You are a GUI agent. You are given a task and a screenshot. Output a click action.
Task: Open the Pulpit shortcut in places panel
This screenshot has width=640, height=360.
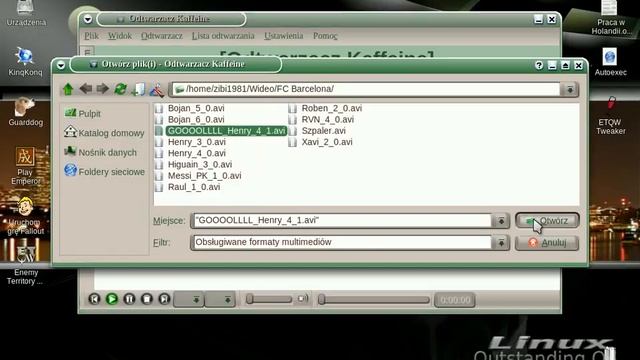click(x=82, y=113)
